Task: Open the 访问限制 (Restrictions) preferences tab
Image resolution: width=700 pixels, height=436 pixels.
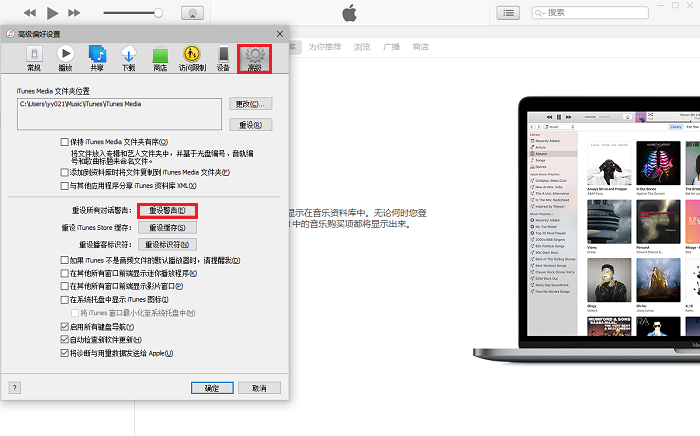Action: point(192,58)
